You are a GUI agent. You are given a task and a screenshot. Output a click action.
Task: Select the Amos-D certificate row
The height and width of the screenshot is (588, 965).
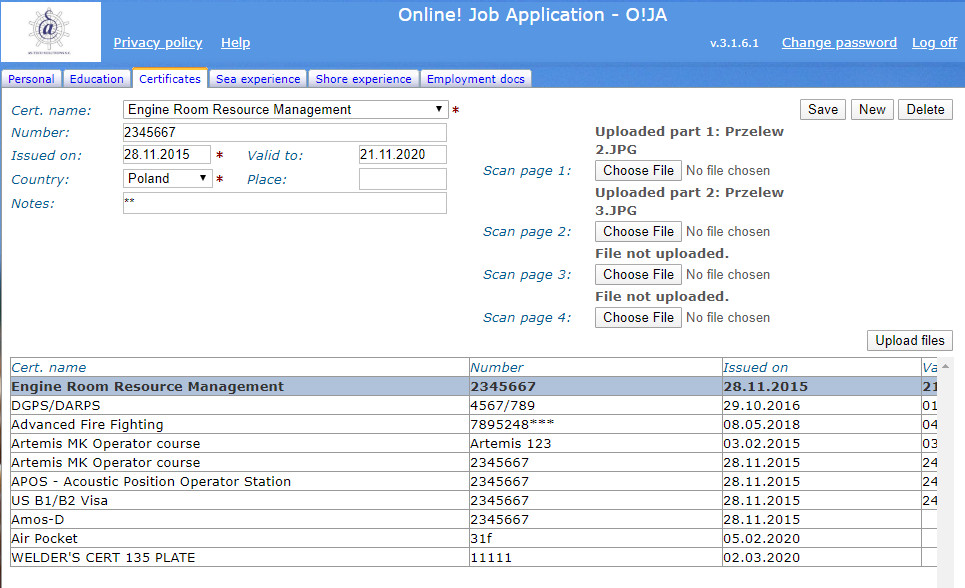(x=474, y=520)
